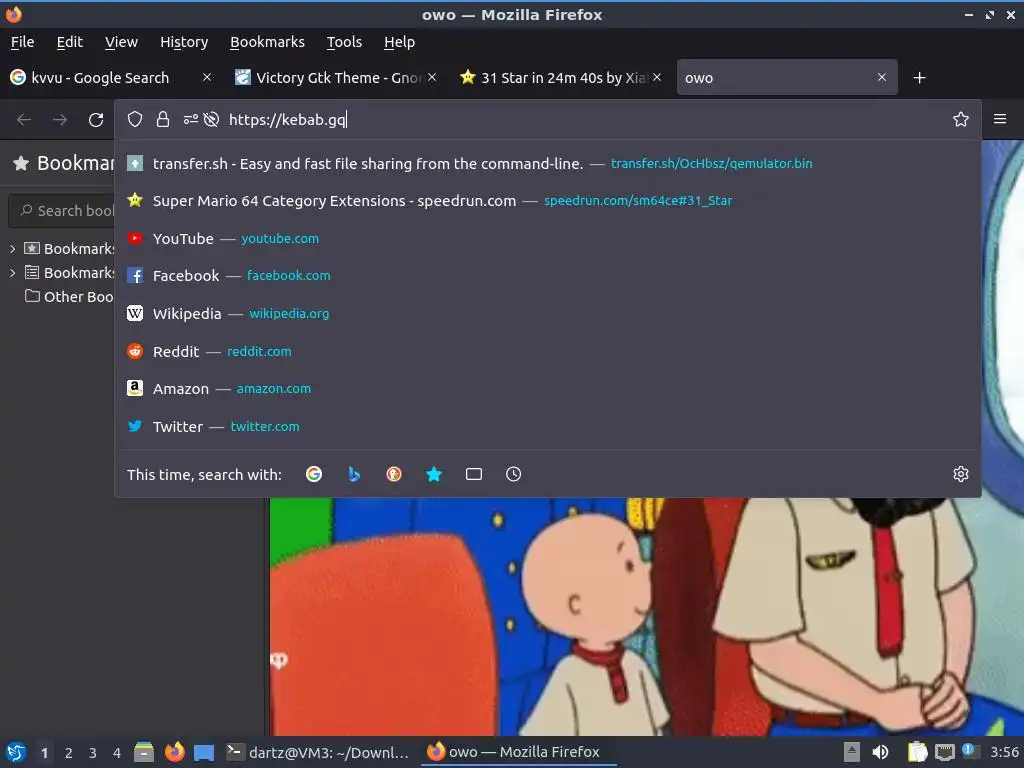
Task: Open search settings gear
Action: pyautogui.click(x=961, y=474)
